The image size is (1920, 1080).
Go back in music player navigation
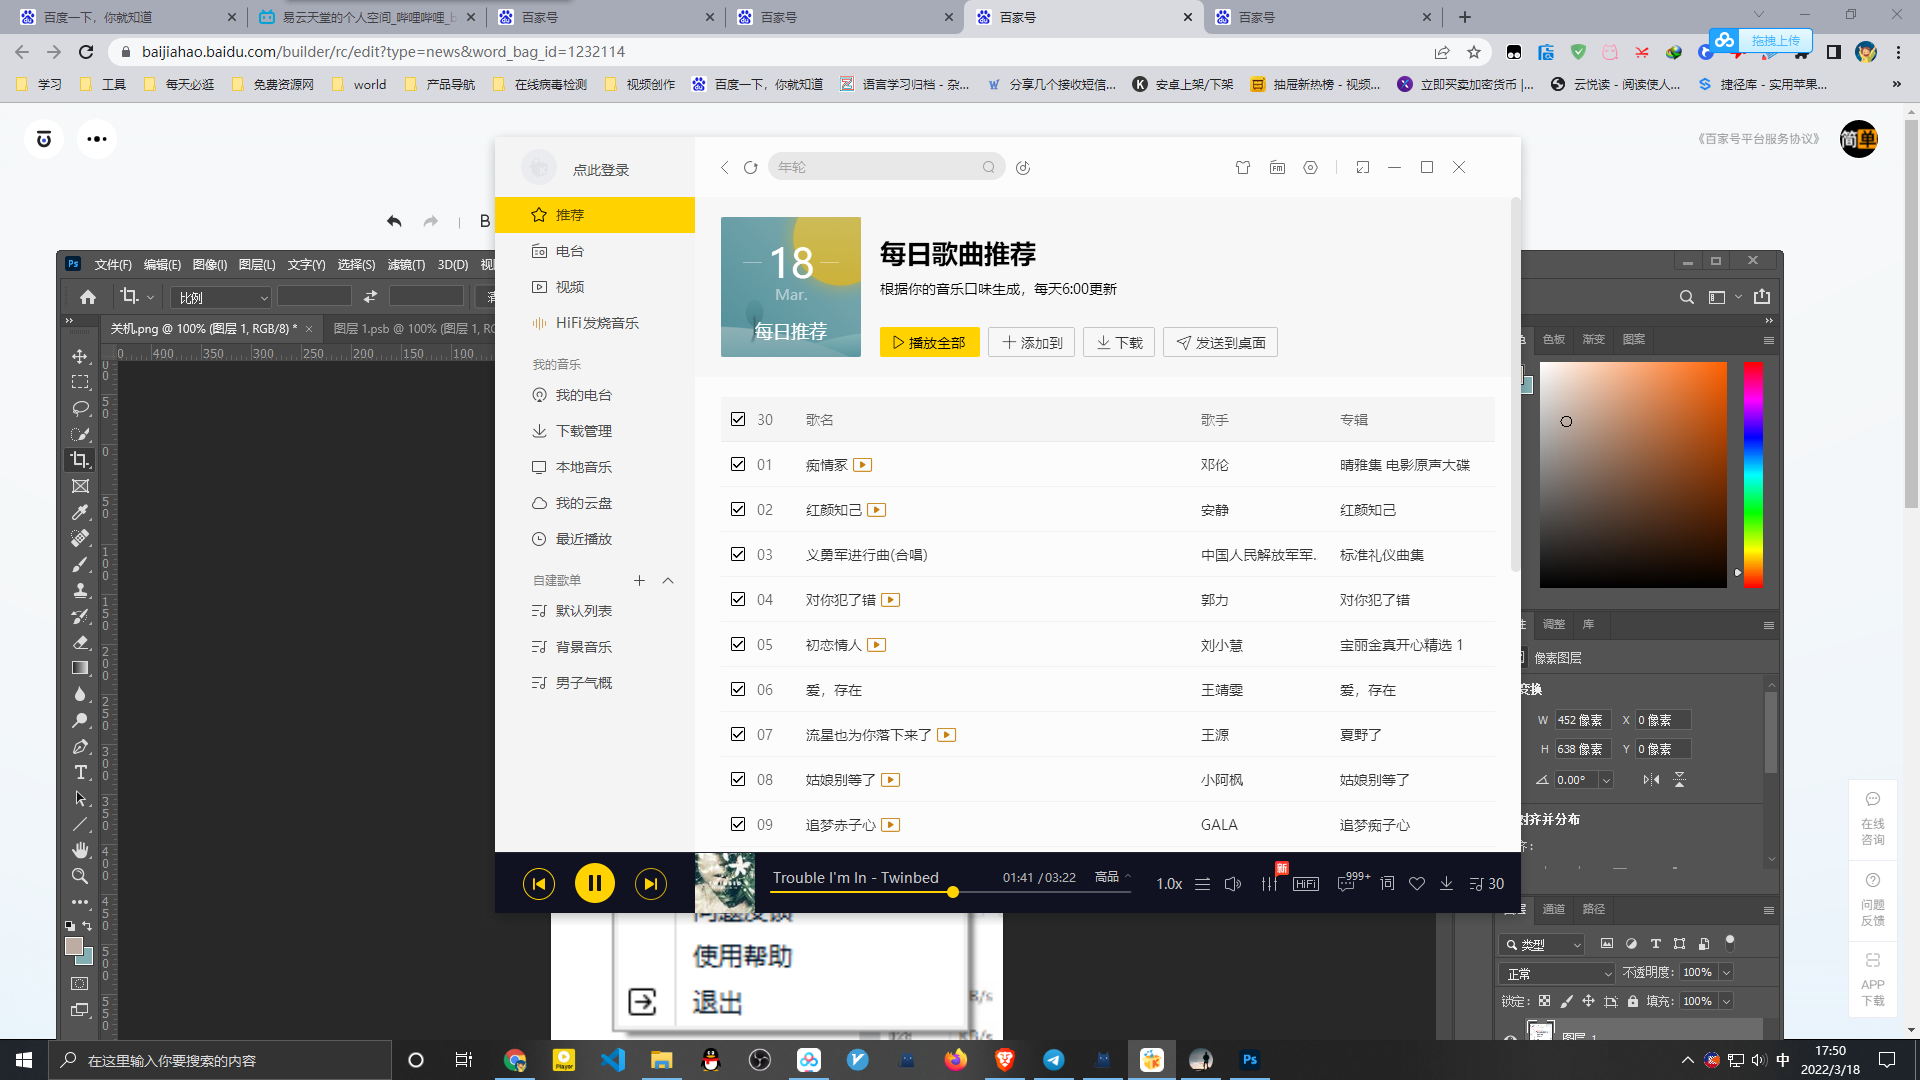click(725, 168)
